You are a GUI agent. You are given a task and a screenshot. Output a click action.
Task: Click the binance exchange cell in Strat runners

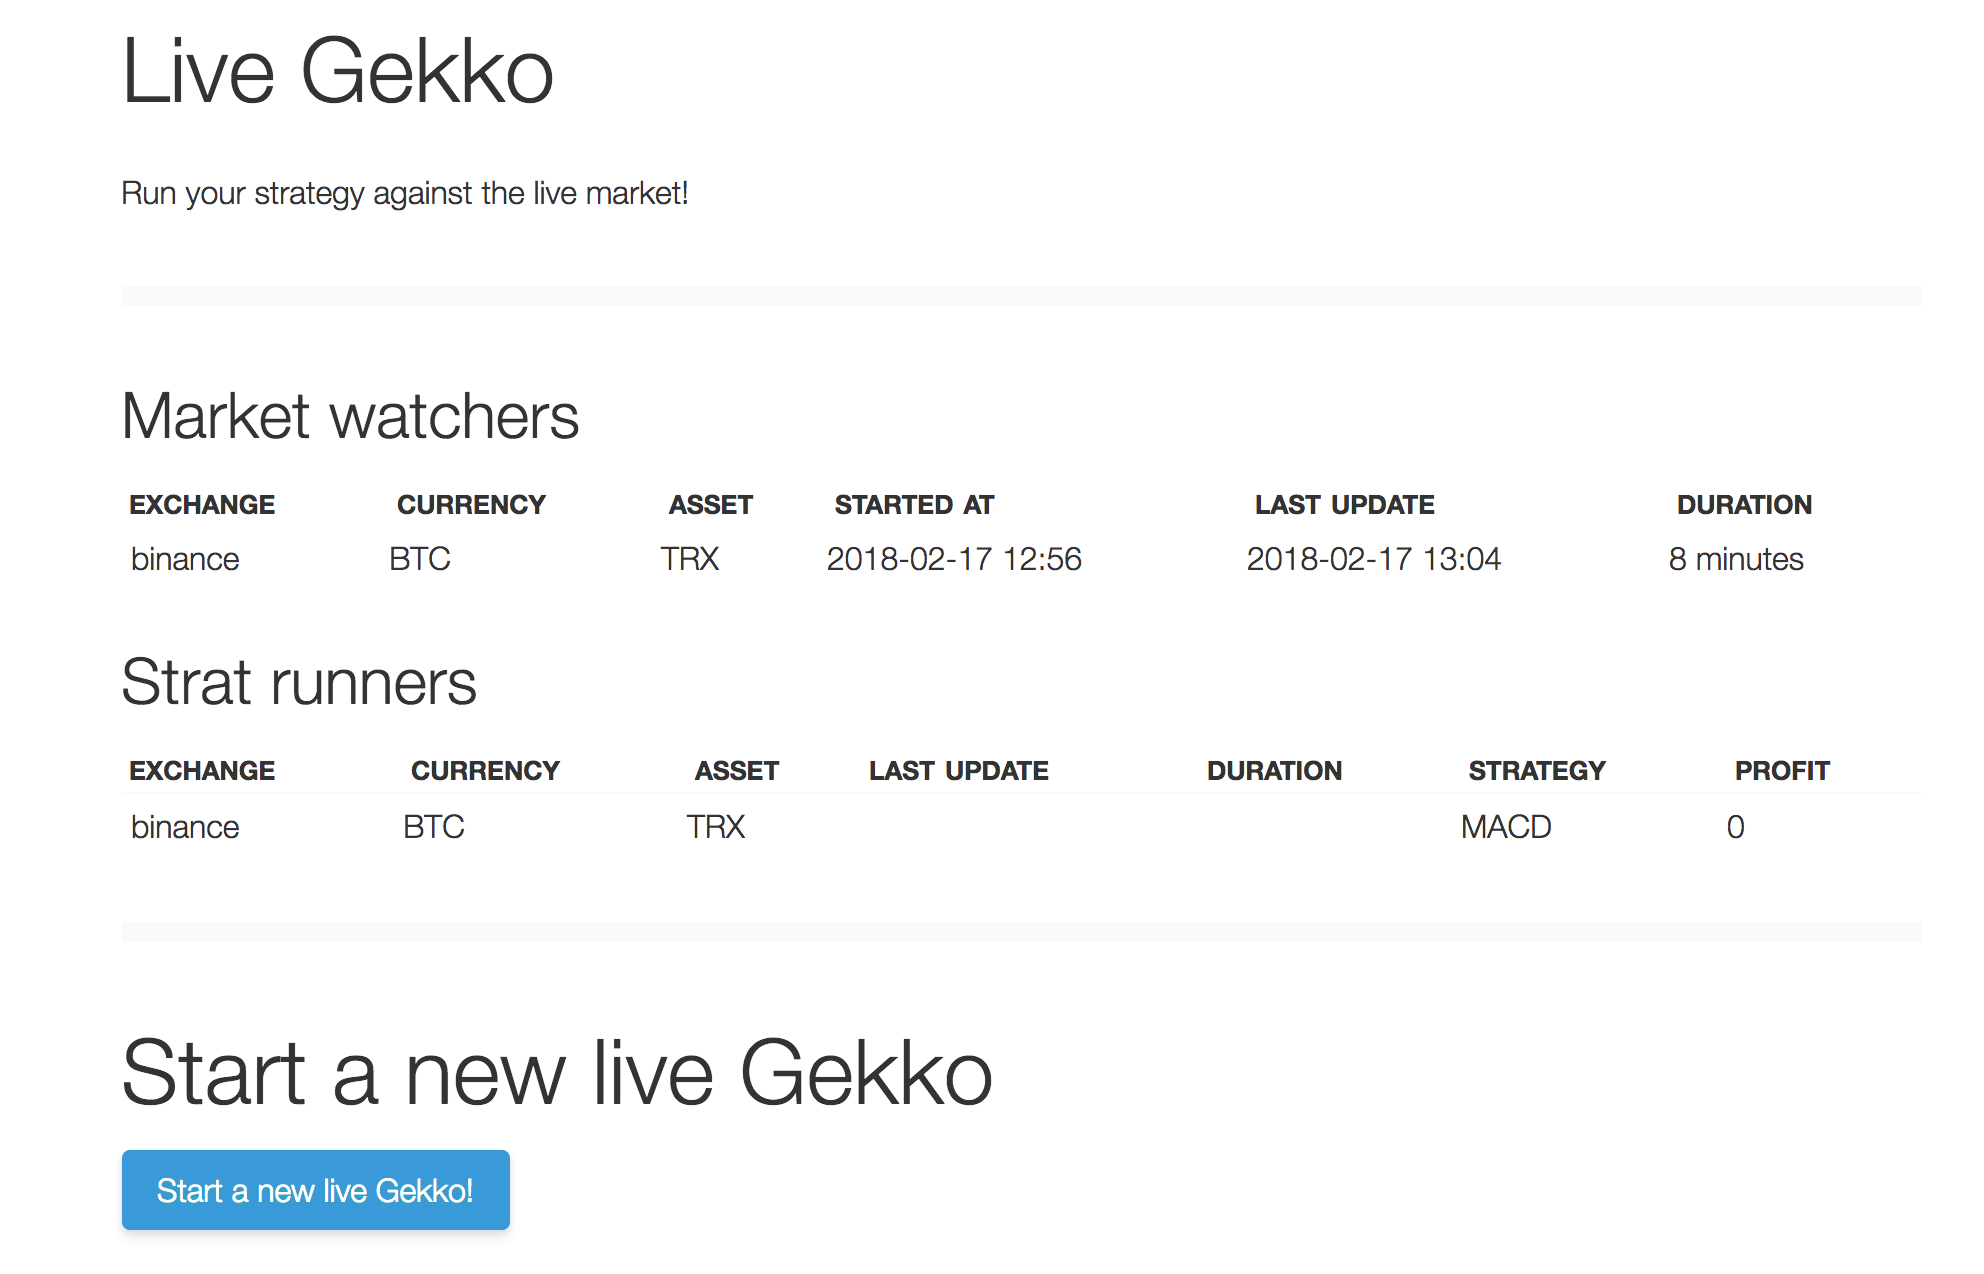(x=186, y=827)
